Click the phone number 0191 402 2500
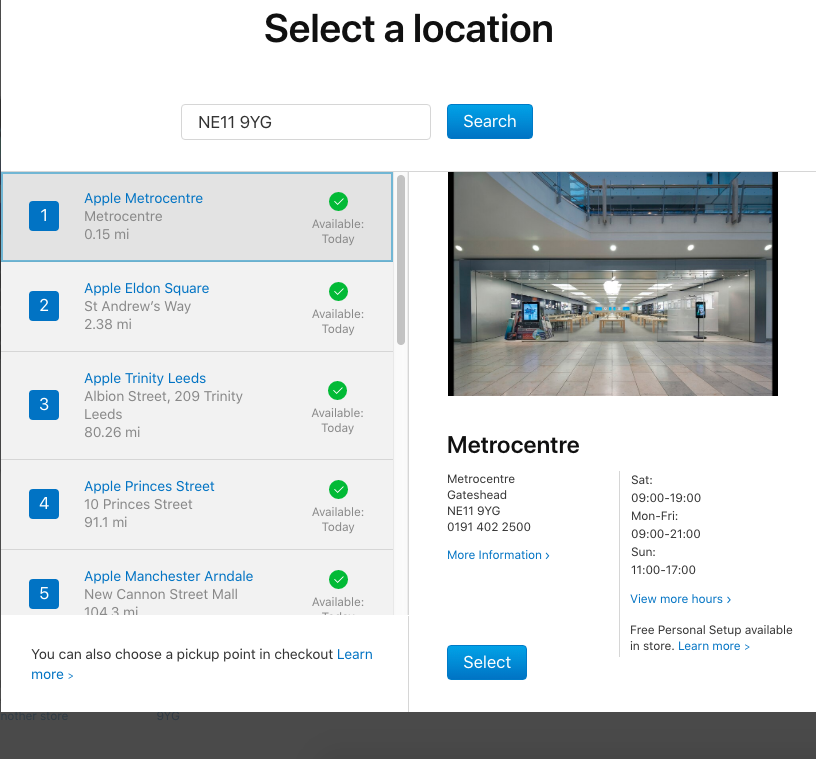Screen dimensions: 816x759 [489, 527]
